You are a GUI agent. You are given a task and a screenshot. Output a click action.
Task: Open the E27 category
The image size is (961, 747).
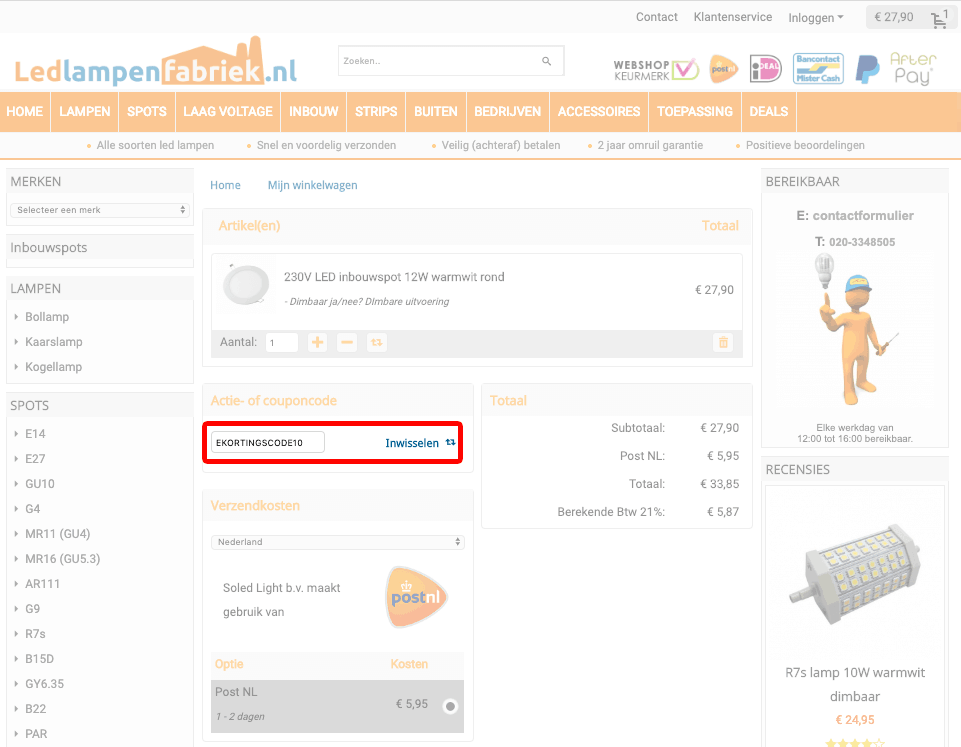35,459
